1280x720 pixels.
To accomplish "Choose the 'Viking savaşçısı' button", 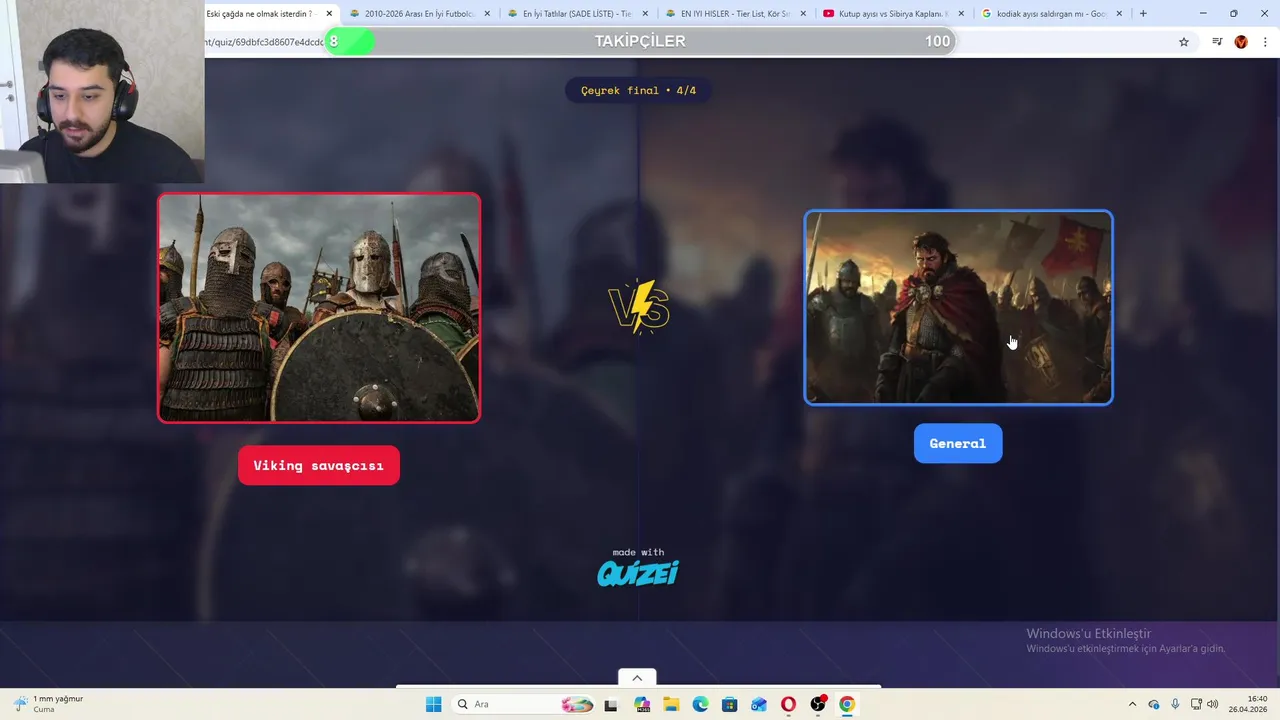I will (x=319, y=466).
